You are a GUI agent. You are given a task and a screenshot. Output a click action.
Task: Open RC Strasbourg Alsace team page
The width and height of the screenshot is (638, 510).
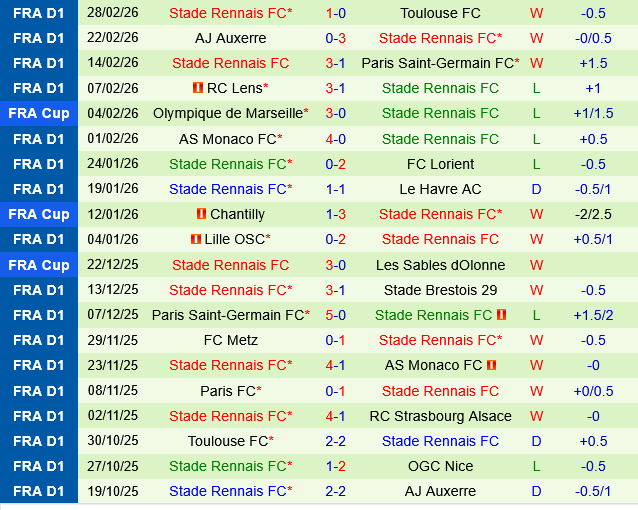point(440,416)
